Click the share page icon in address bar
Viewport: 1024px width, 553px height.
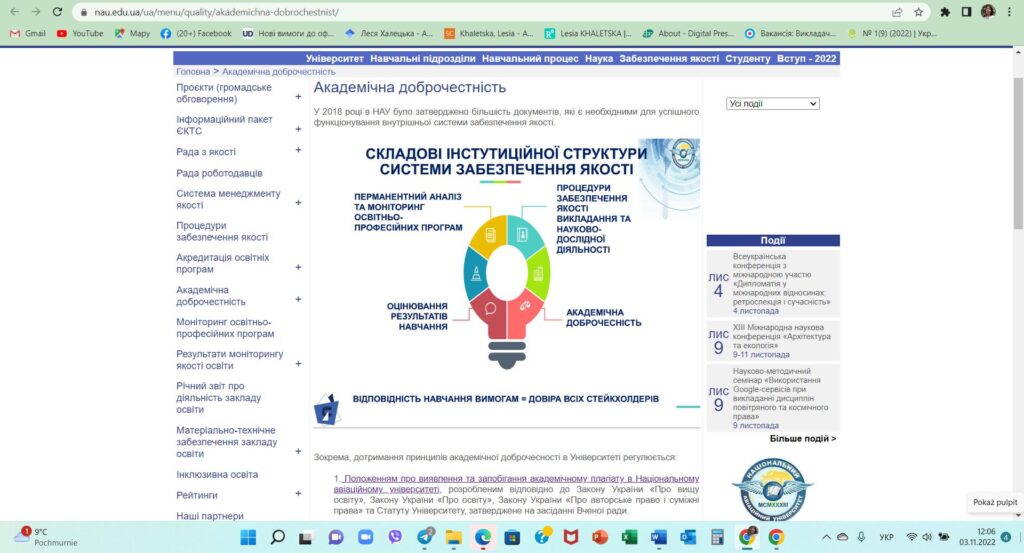pyautogui.click(x=896, y=12)
